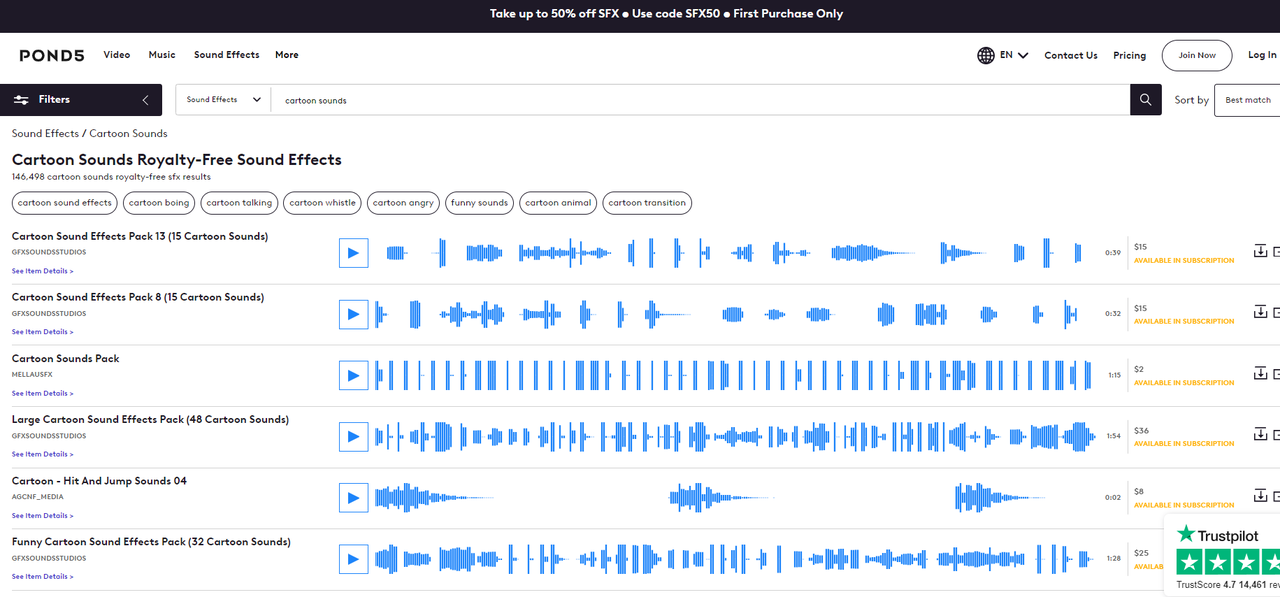Screen dimensions: 1280x597
Task: Select the cartoon boing tag
Action: coord(159,203)
